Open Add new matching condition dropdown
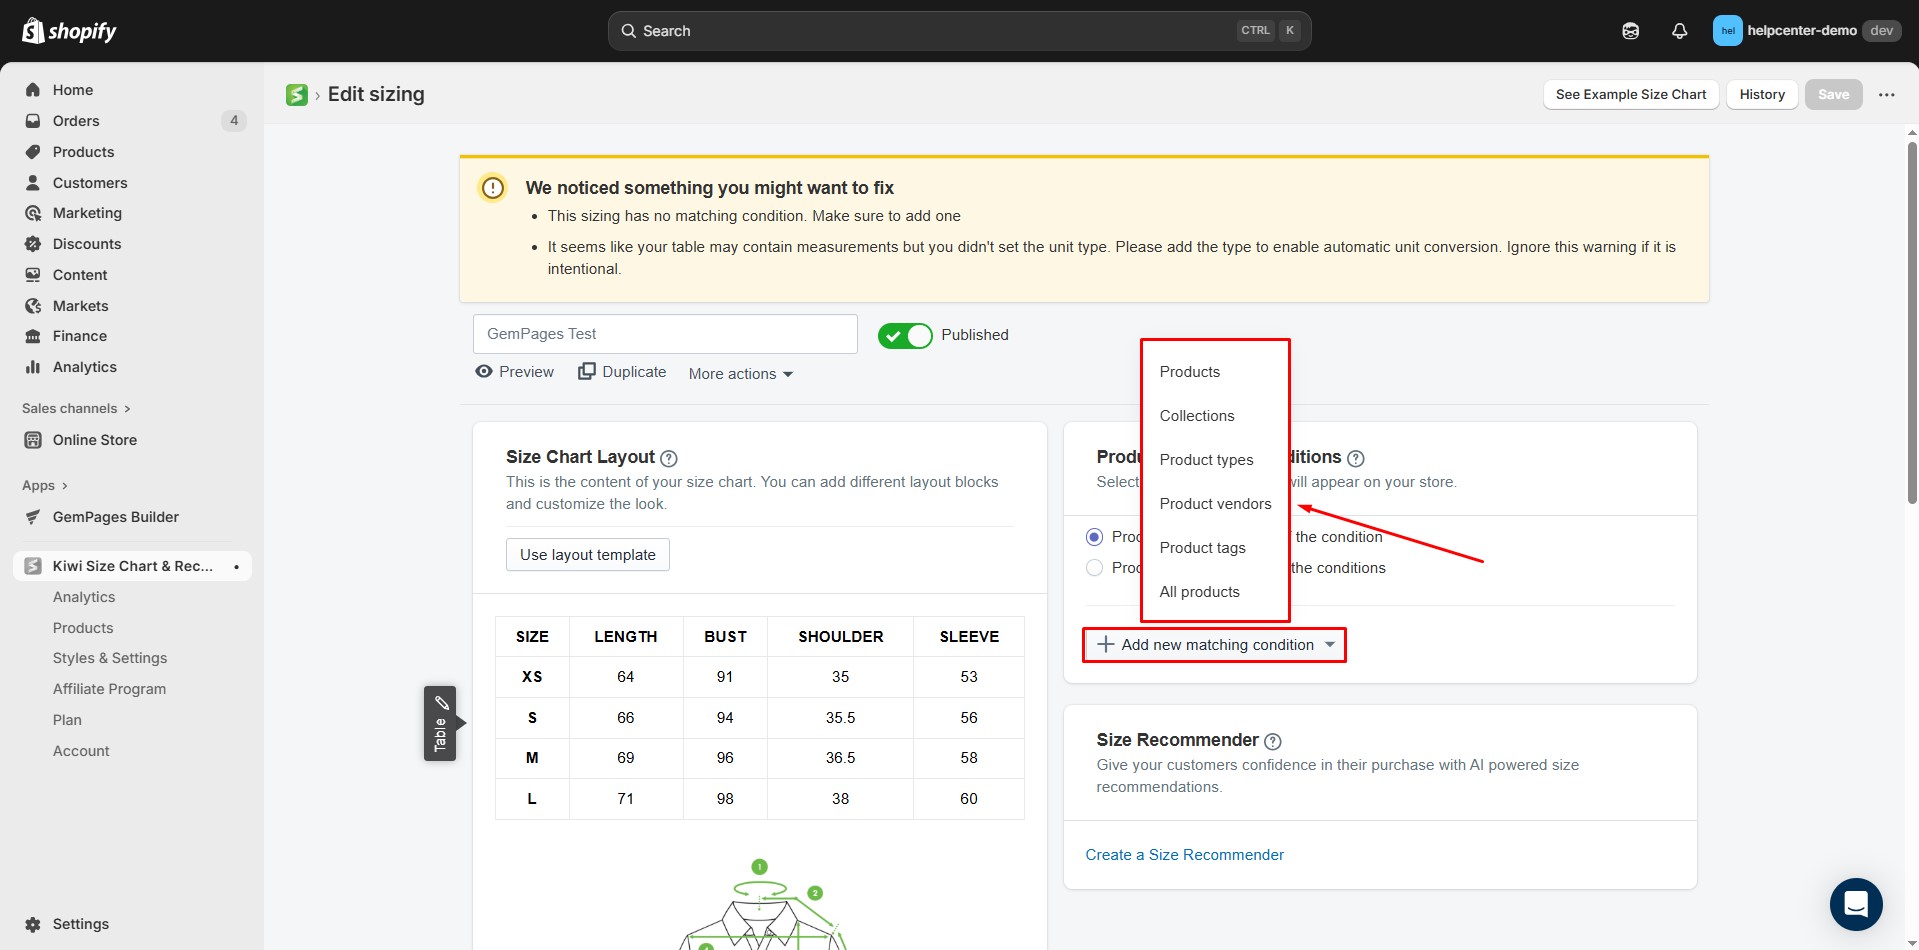Image resolution: width=1919 pixels, height=950 pixels. (1215, 645)
